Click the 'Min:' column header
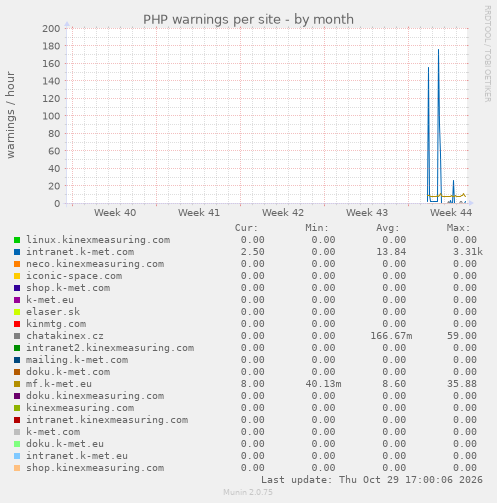The width and height of the screenshot is (497, 503). [317, 228]
